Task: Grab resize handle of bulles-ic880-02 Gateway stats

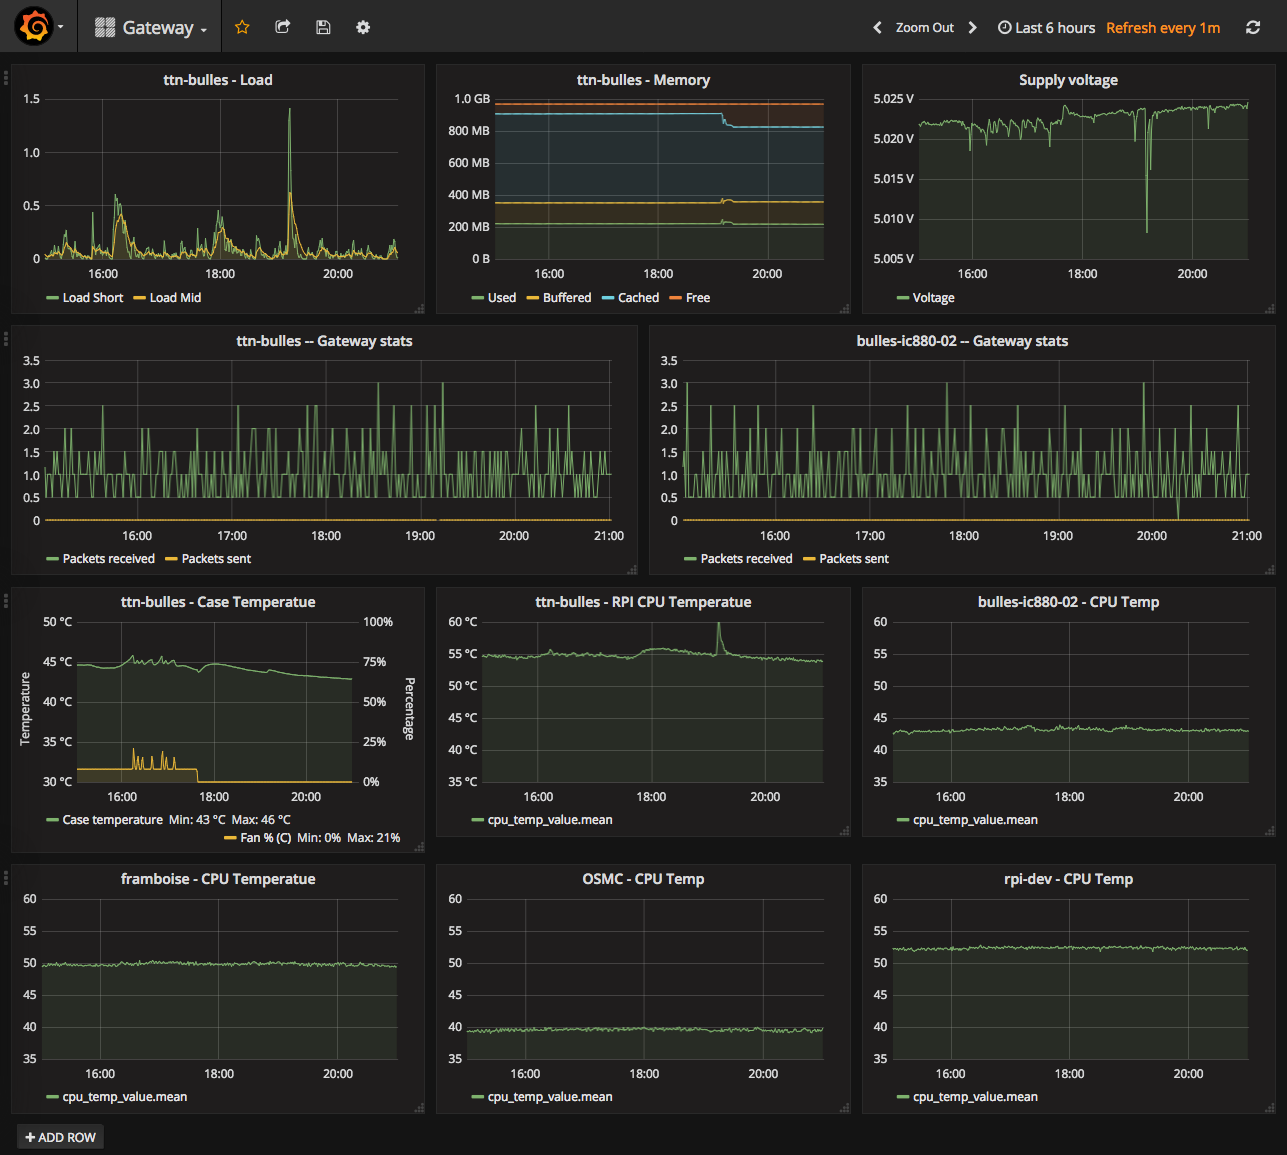Action: pos(1270,570)
